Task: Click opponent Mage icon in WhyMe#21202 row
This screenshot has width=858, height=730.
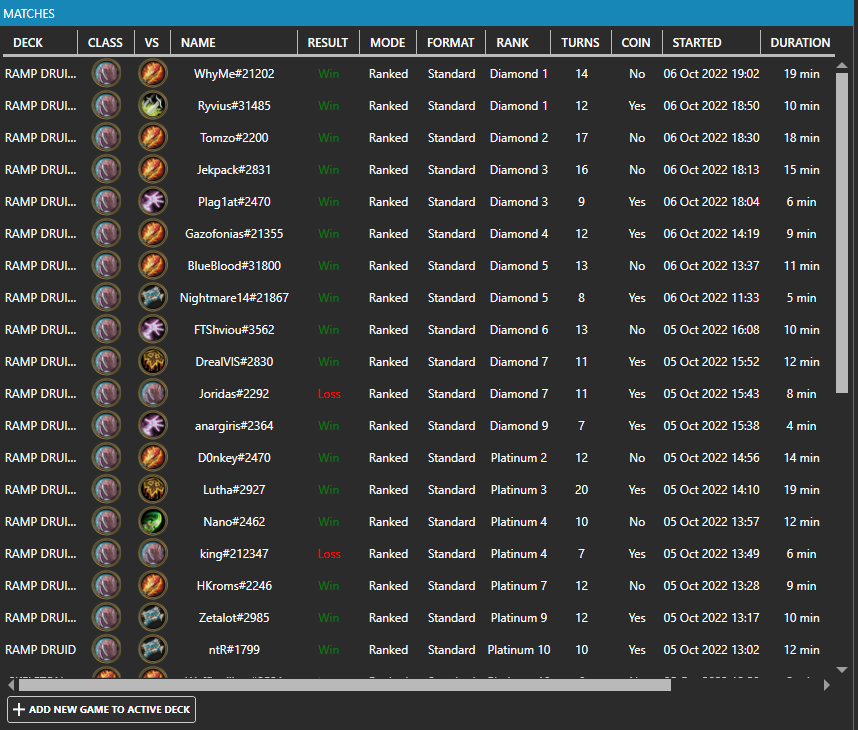Action: [153, 73]
